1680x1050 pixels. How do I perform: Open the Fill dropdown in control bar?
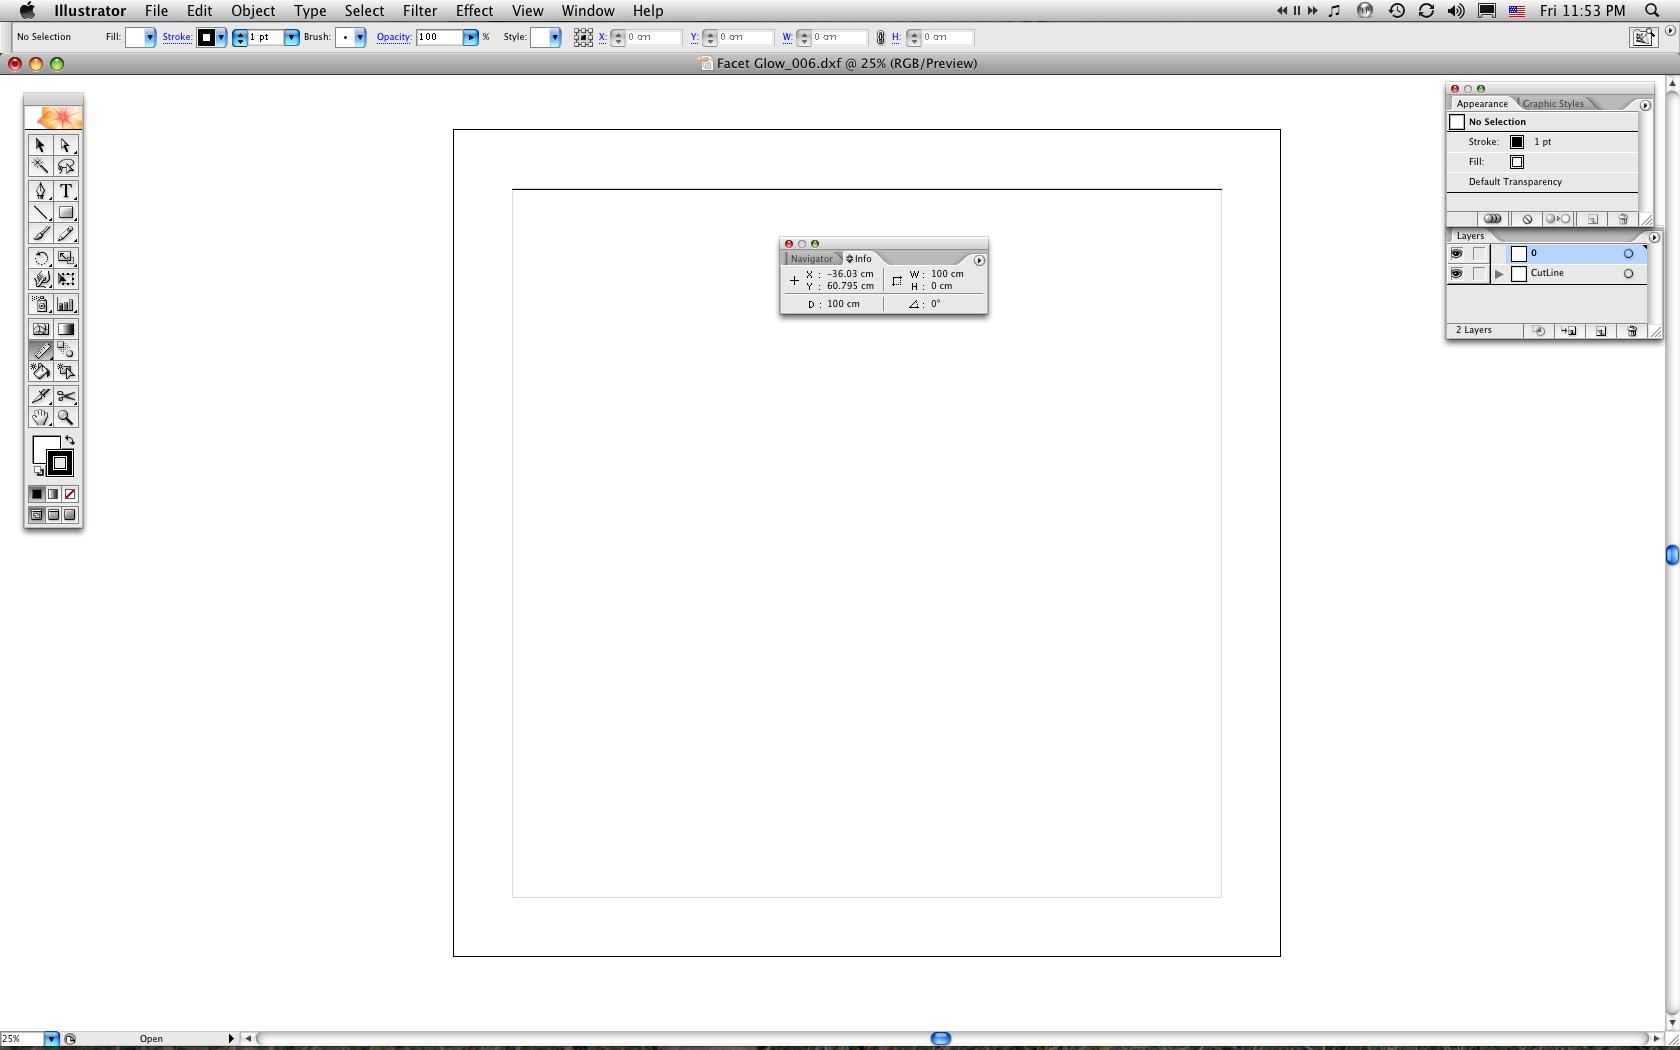pos(149,38)
